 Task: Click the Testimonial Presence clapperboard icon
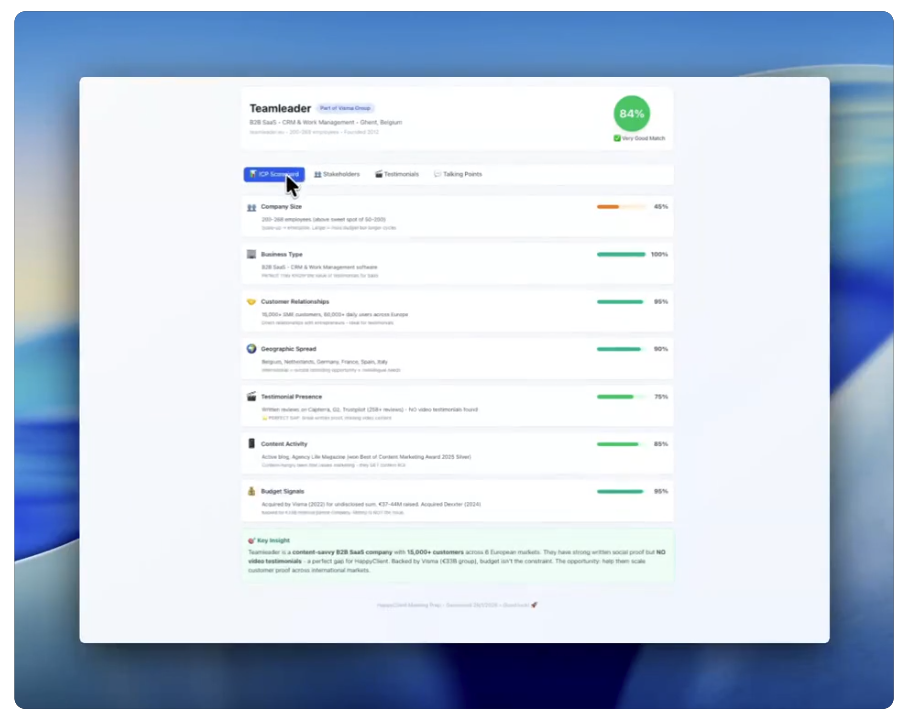click(x=251, y=396)
